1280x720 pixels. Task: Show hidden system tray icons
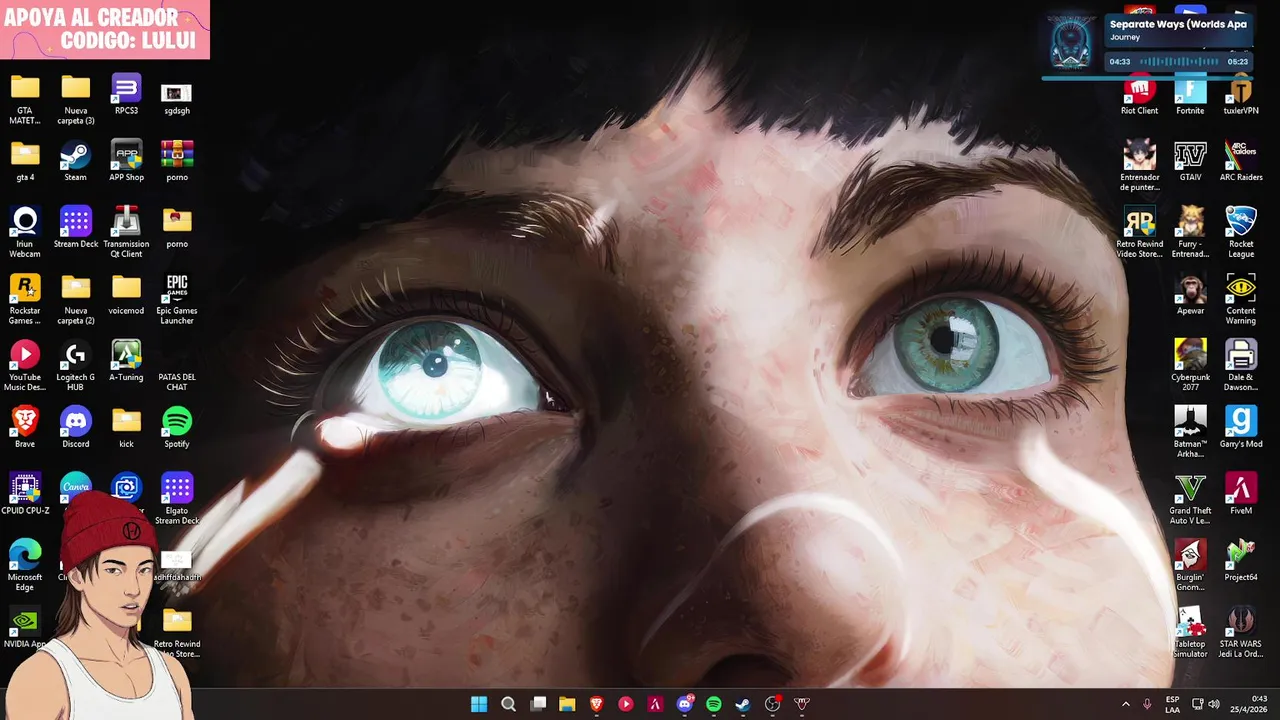[1126, 704]
